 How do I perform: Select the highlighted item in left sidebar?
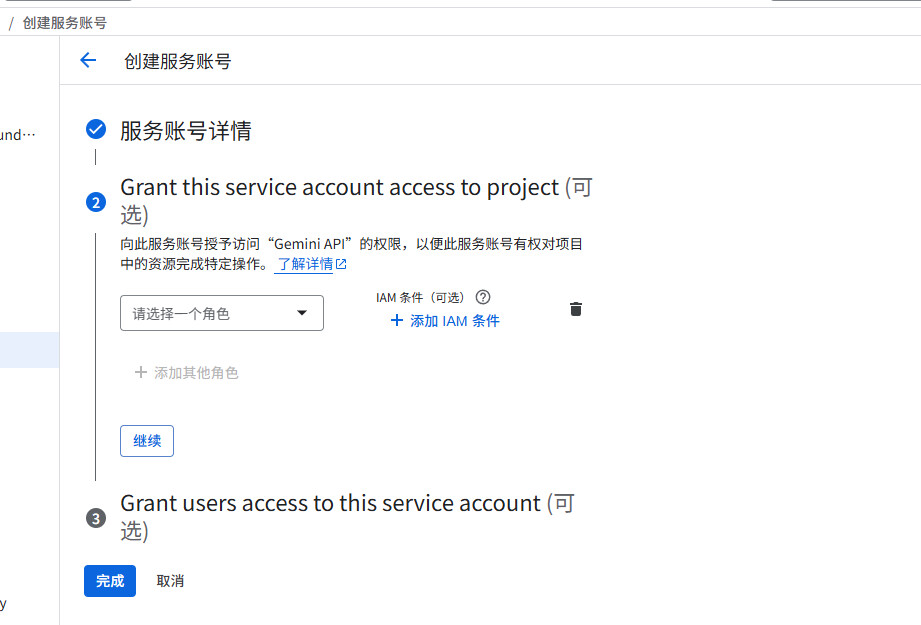pyautogui.click(x=29, y=350)
